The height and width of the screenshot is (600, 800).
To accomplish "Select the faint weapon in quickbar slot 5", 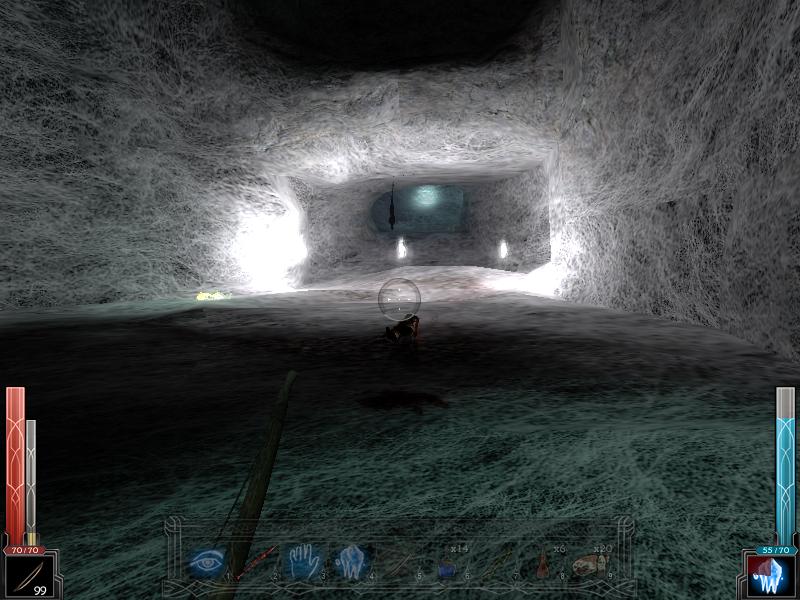I will point(399,564).
